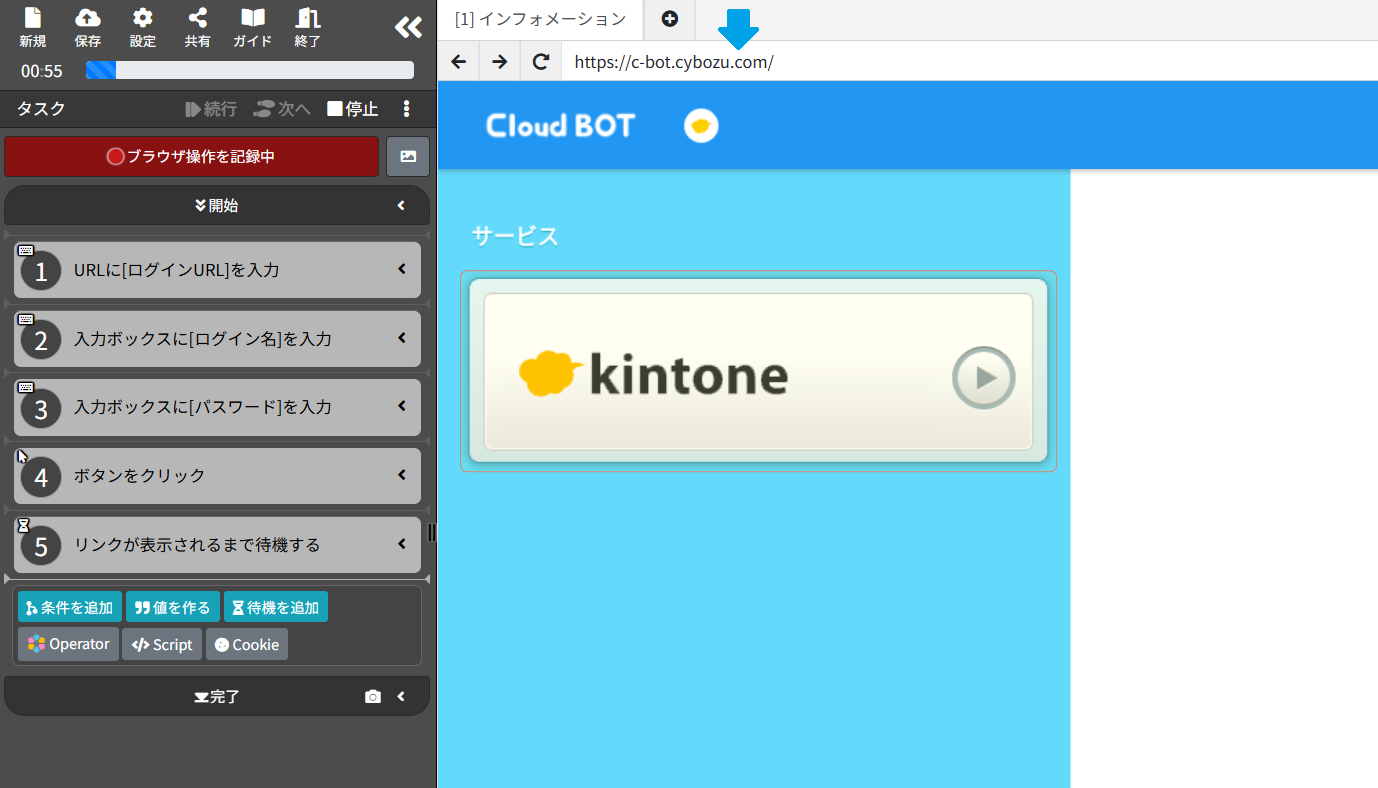Click the browser forward arrow
Image resolution: width=1378 pixels, height=788 pixels.
point(500,62)
